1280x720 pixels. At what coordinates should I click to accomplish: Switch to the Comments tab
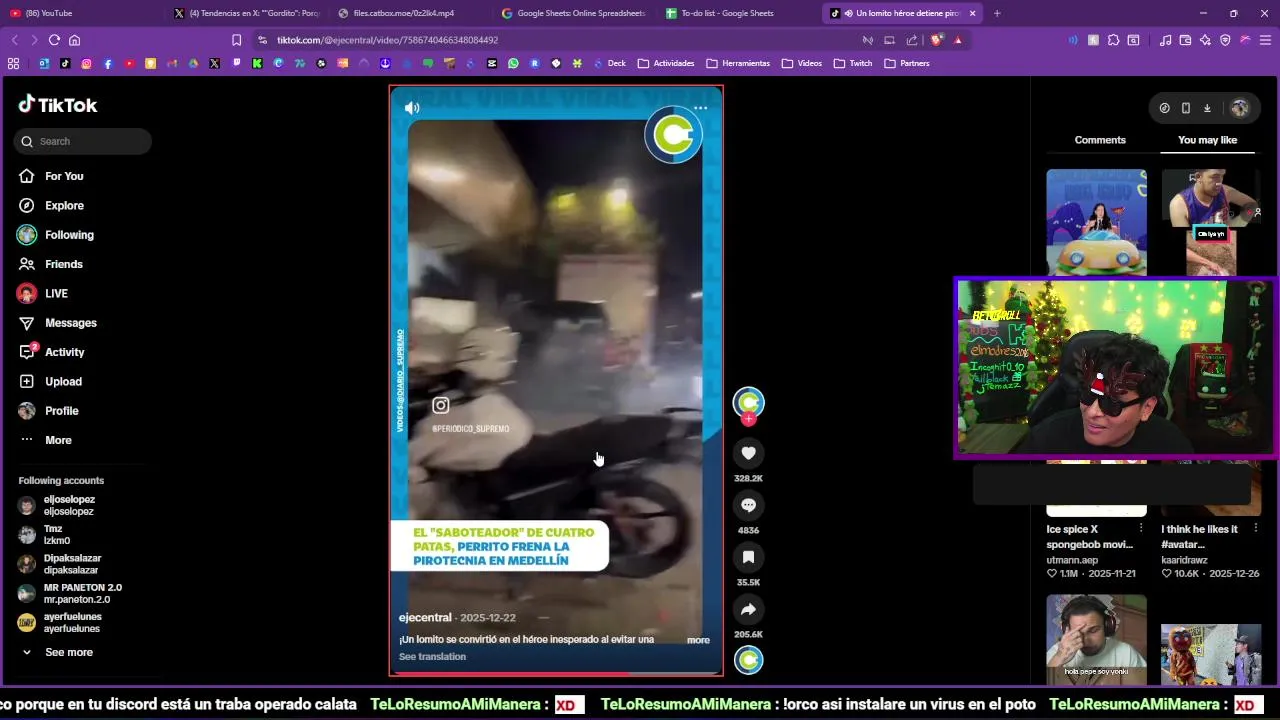click(x=1100, y=140)
